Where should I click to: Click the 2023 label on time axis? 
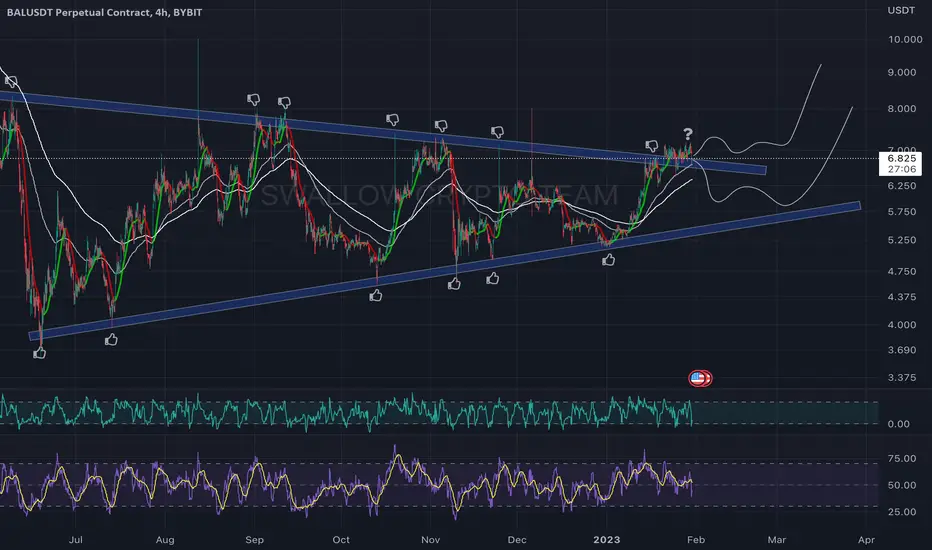(606, 540)
